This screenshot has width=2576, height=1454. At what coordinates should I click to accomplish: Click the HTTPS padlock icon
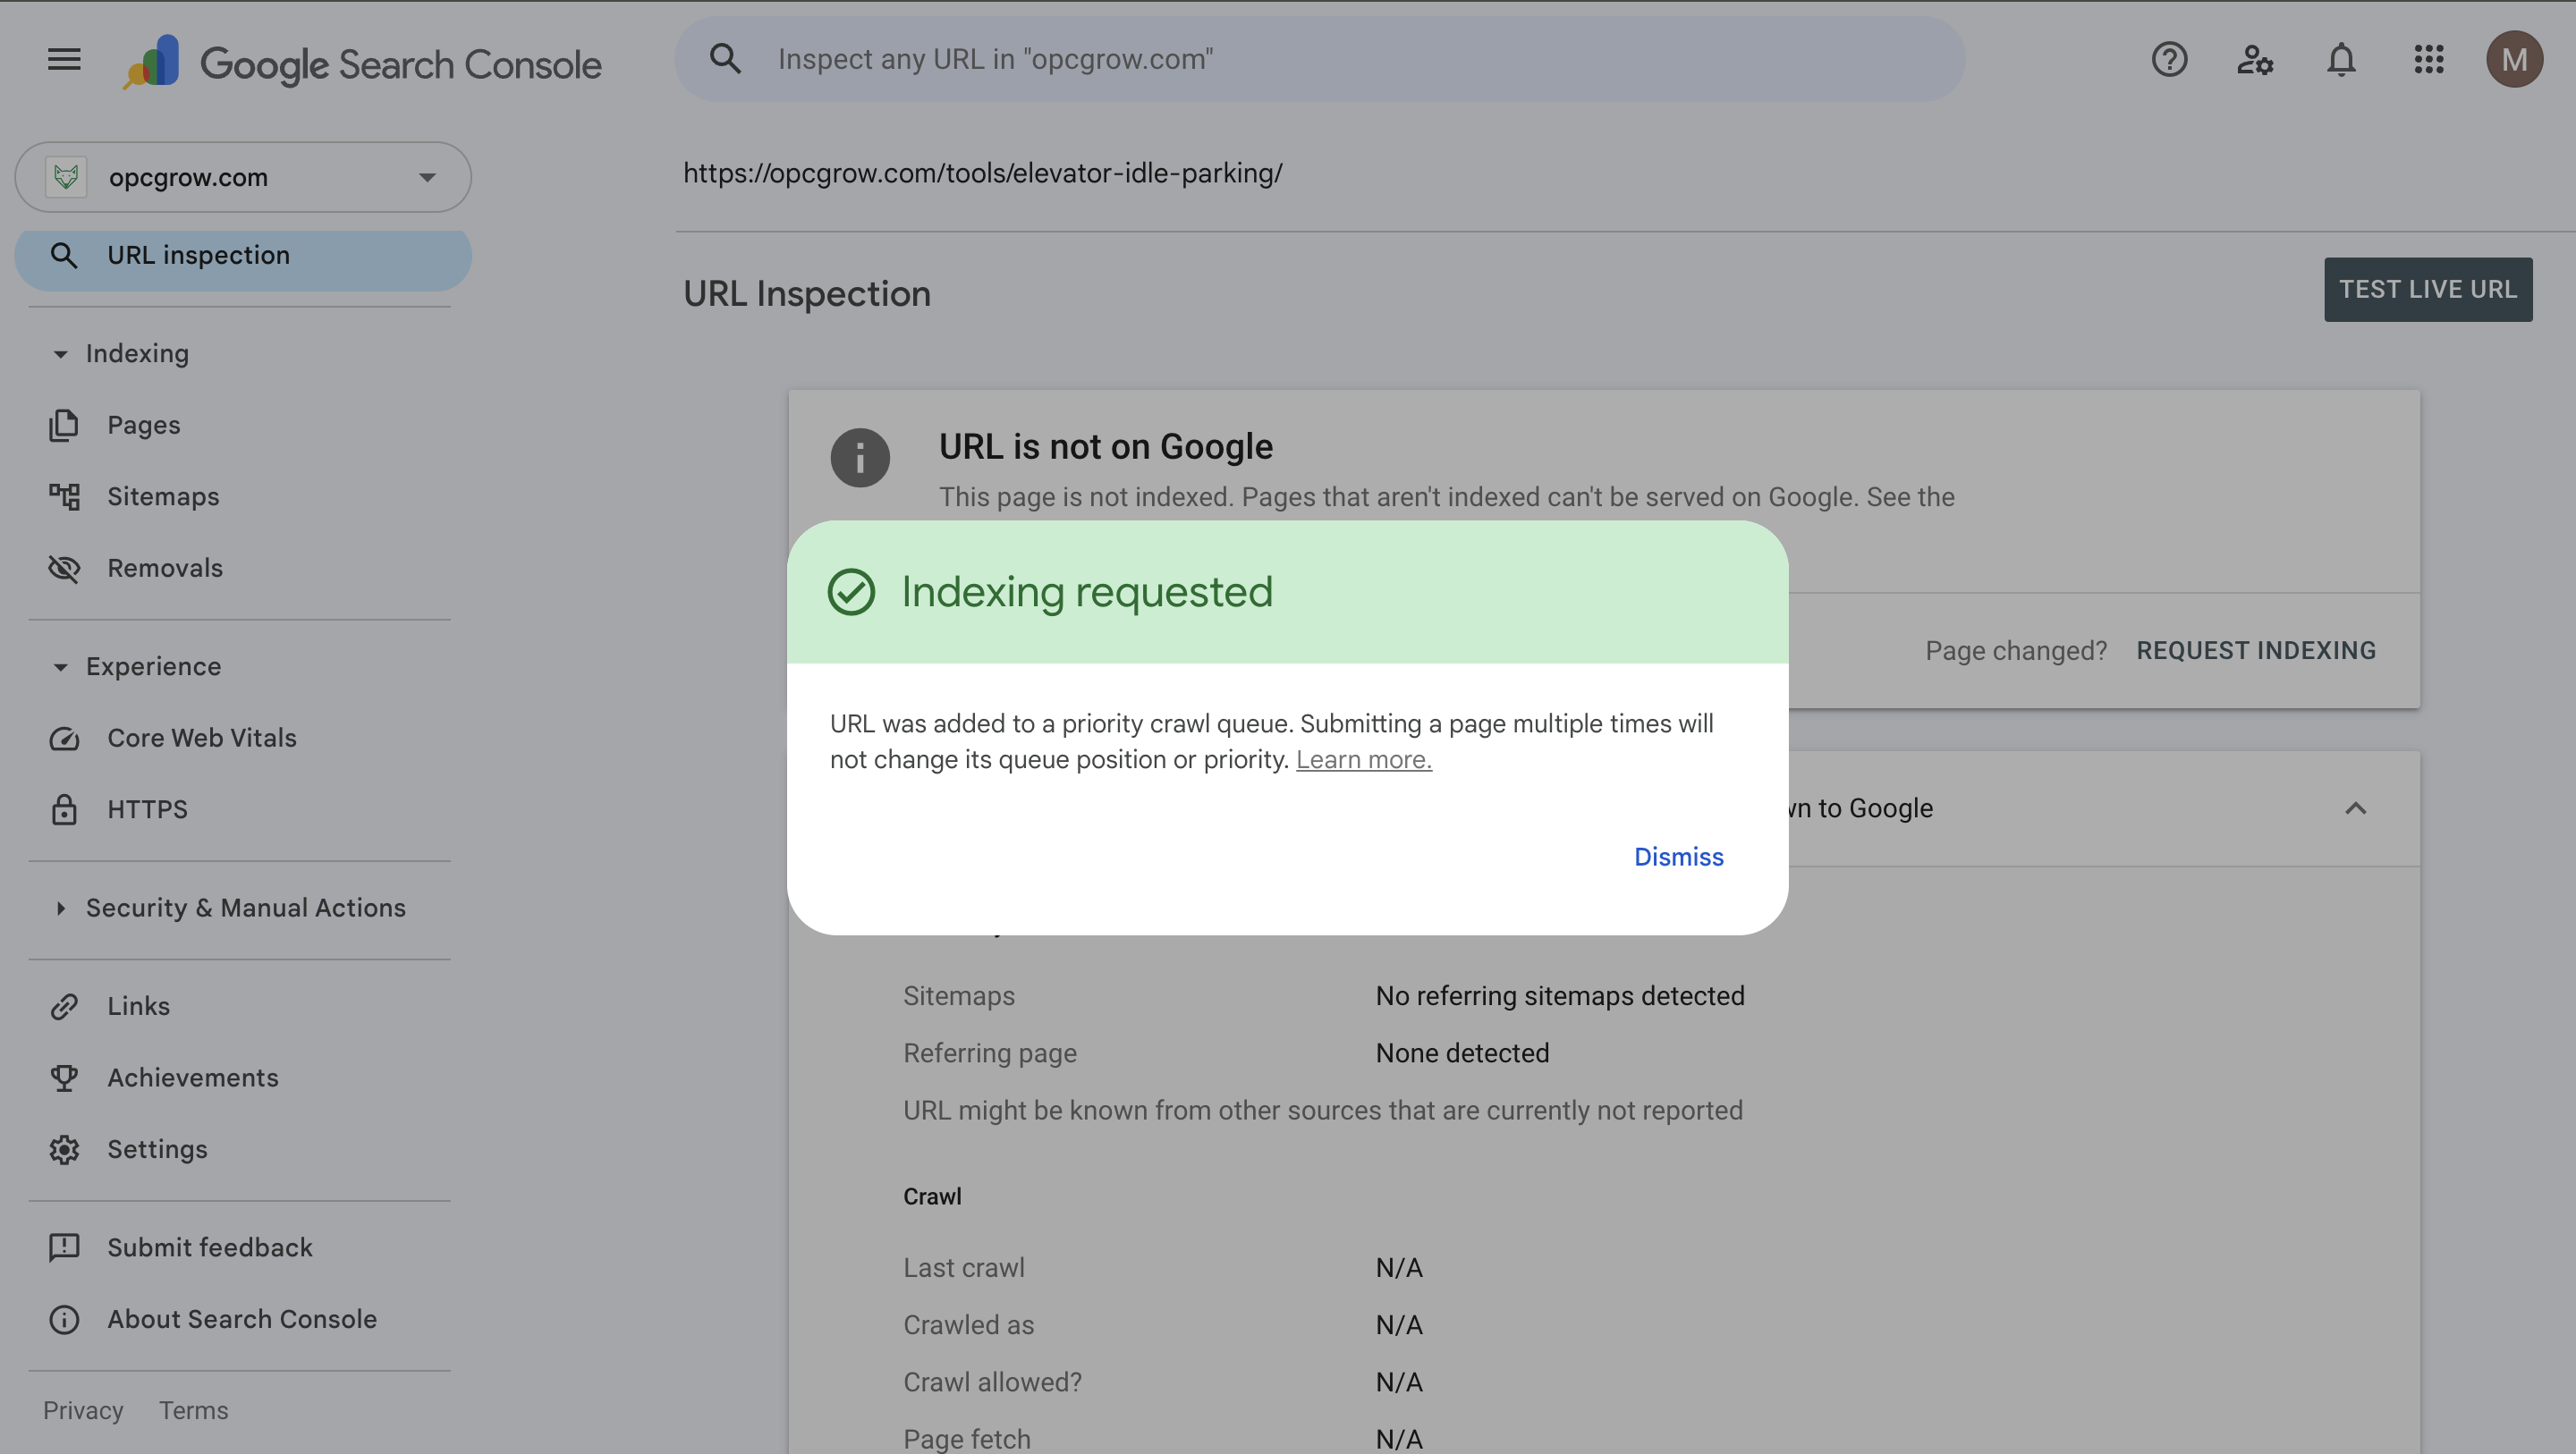point(64,809)
